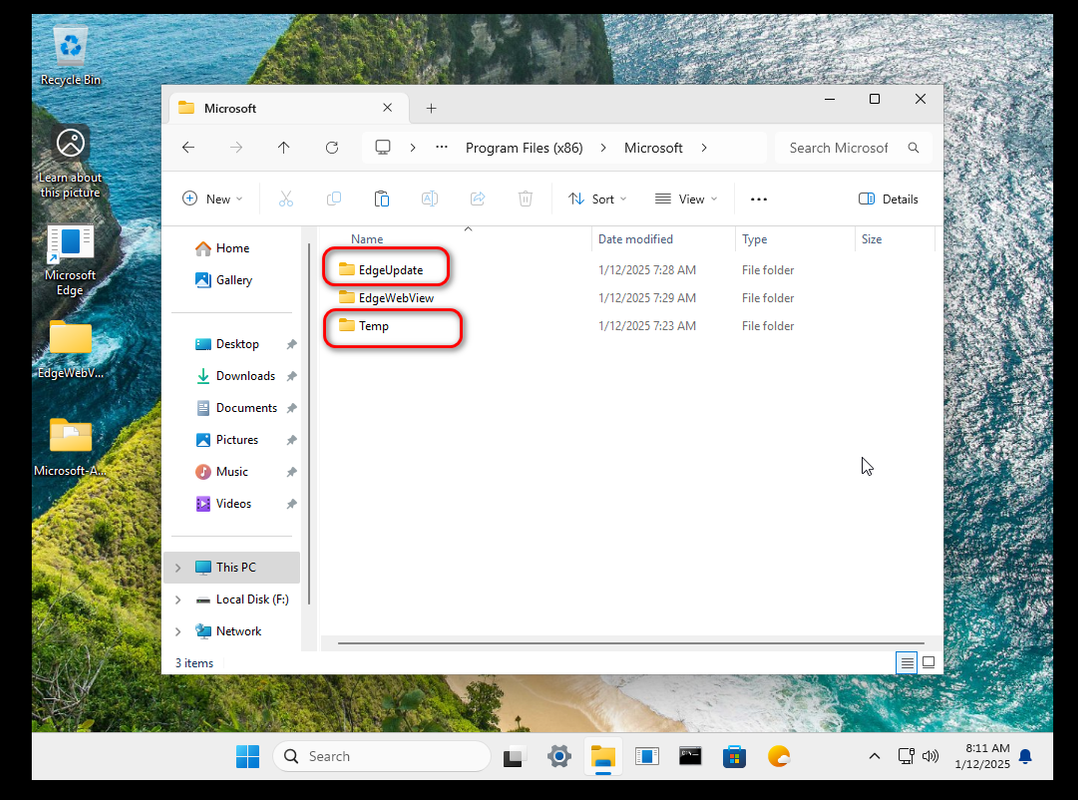Image resolution: width=1078 pixels, height=800 pixels.
Task: Open Settings gear in taskbar
Action: [559, 757]
